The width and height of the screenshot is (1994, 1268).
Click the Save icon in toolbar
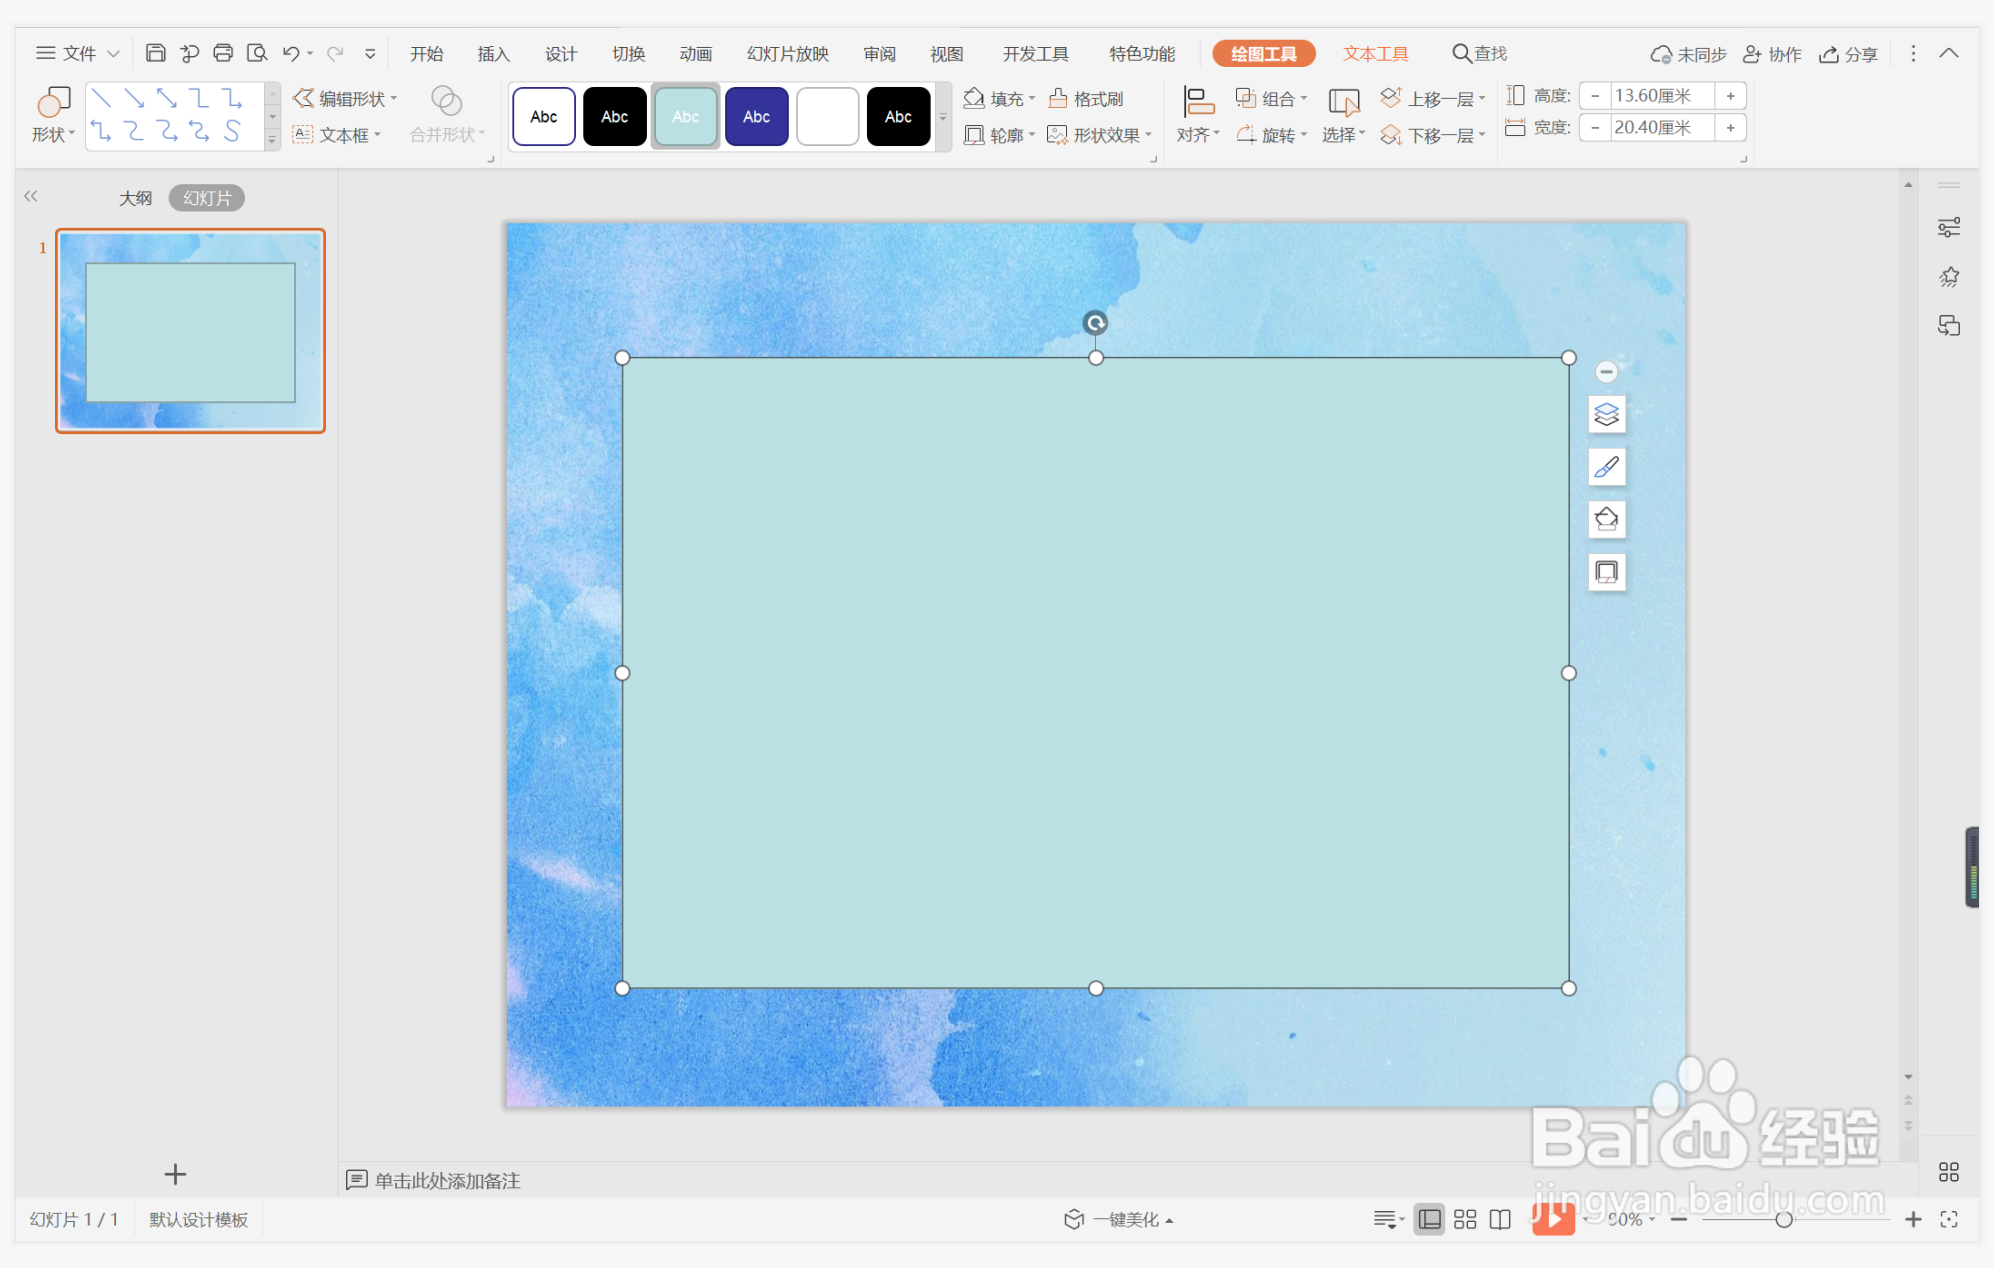click(155, 53)
